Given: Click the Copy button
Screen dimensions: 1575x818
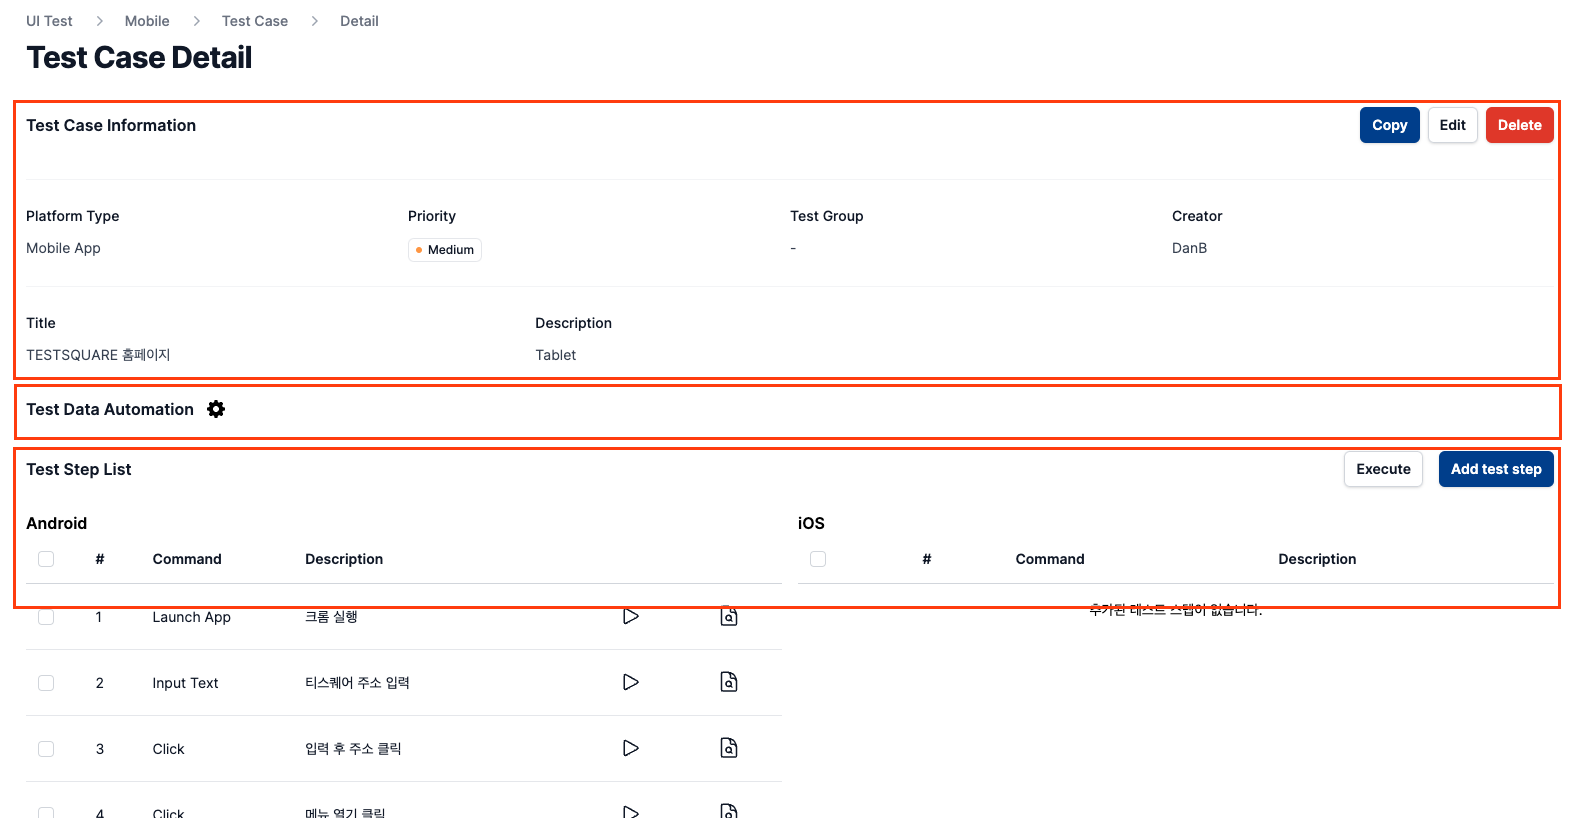Looking at the screenshot, I should tap(1390, 125).
